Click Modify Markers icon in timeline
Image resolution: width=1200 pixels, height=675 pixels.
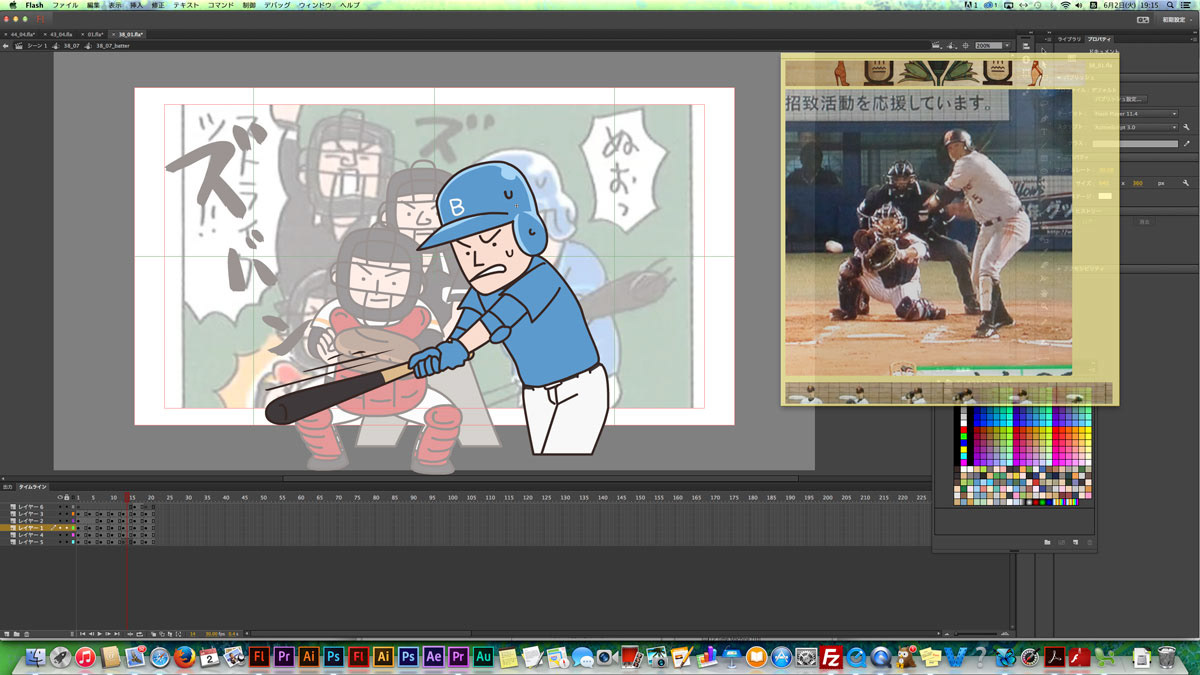178,634
